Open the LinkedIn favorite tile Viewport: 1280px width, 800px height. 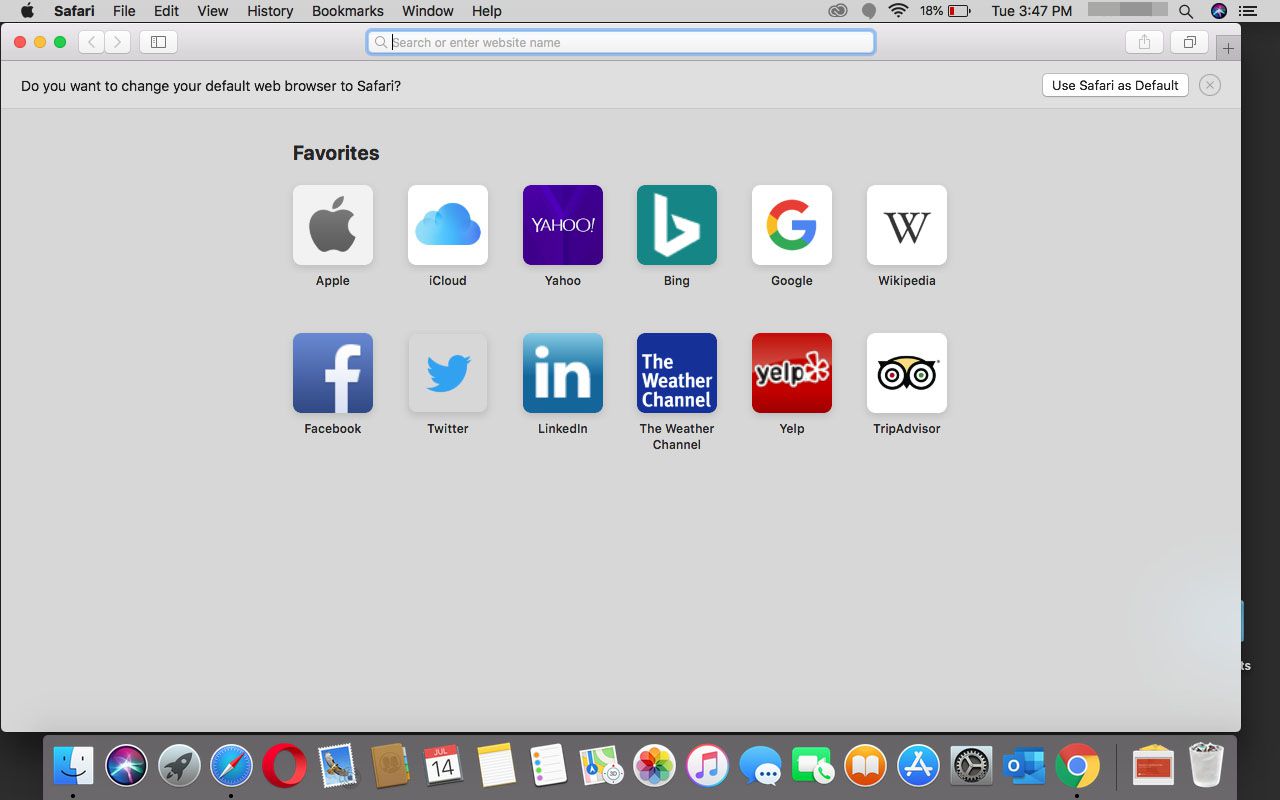point(563,373)
